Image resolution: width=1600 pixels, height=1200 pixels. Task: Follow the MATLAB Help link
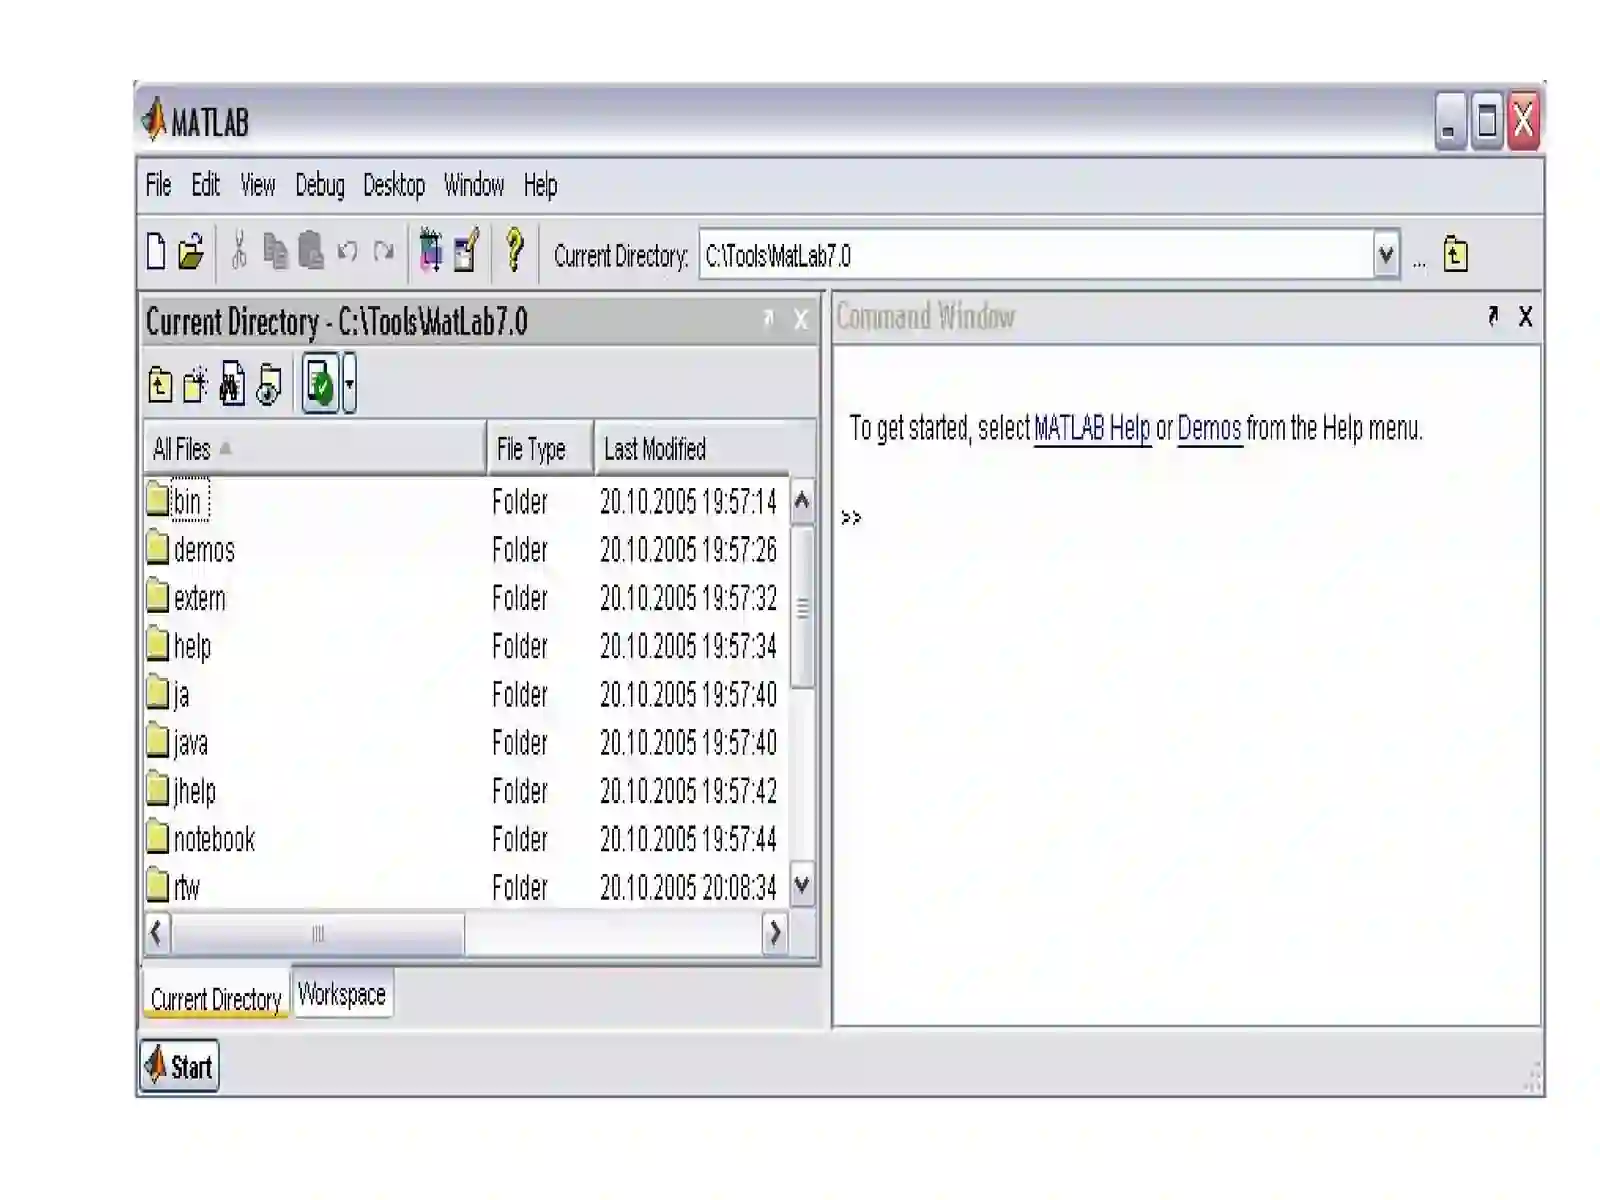point(1092,429)
